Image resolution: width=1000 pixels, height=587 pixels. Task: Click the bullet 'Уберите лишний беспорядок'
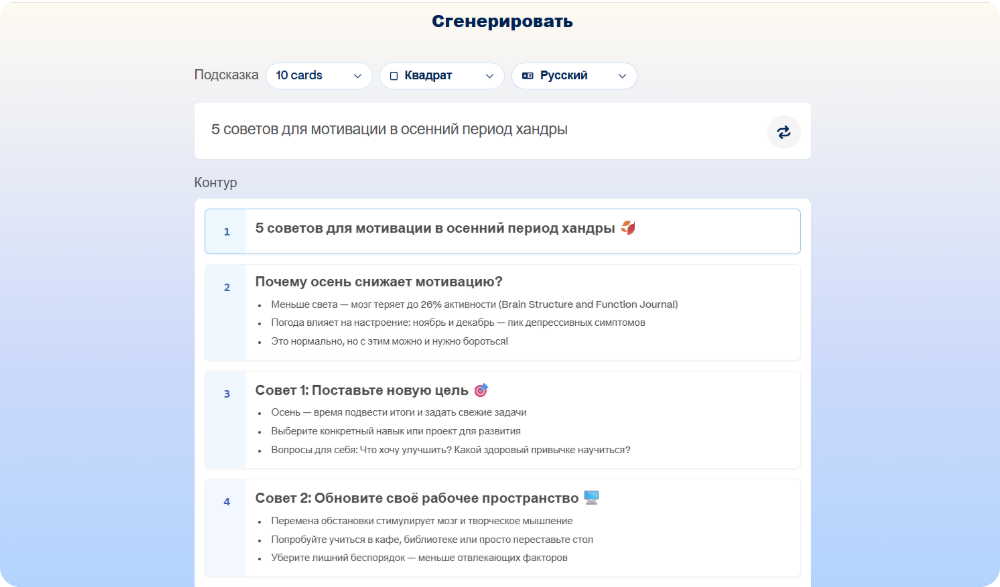(418, 557)
